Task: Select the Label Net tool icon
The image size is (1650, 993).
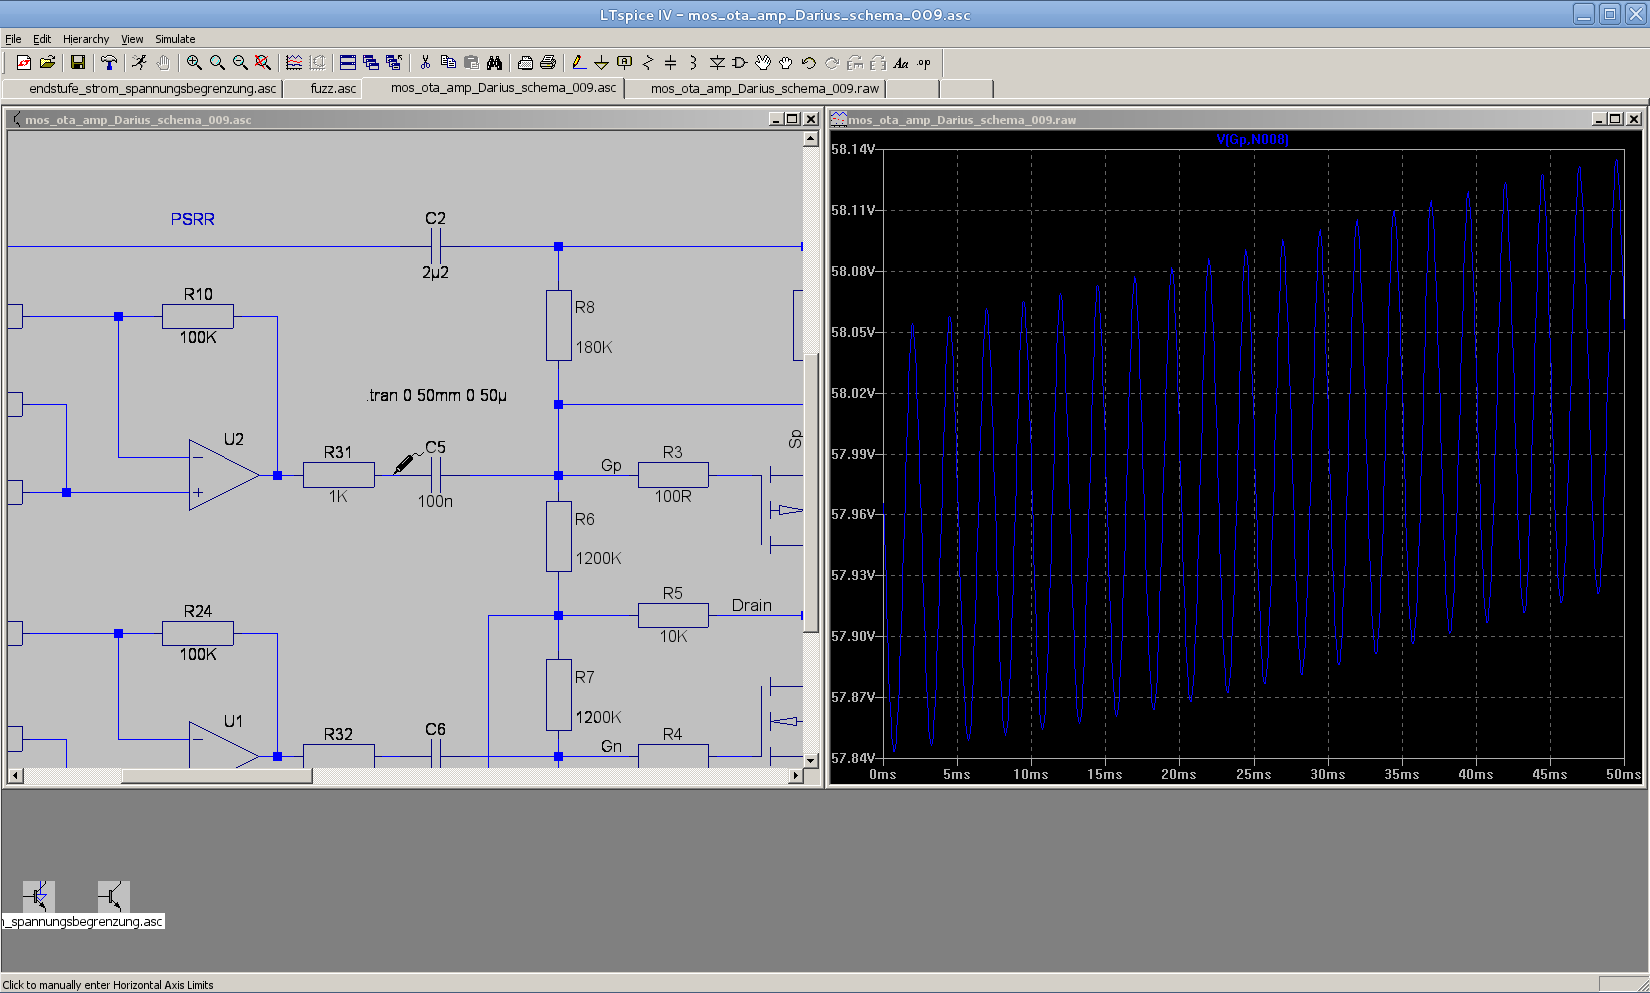Action: click(624, 62)
